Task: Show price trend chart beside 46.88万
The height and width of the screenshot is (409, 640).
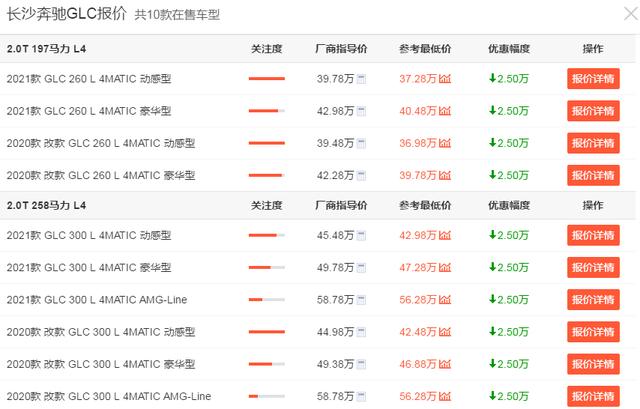Action: pyautogui.click(x=445, y=364)
